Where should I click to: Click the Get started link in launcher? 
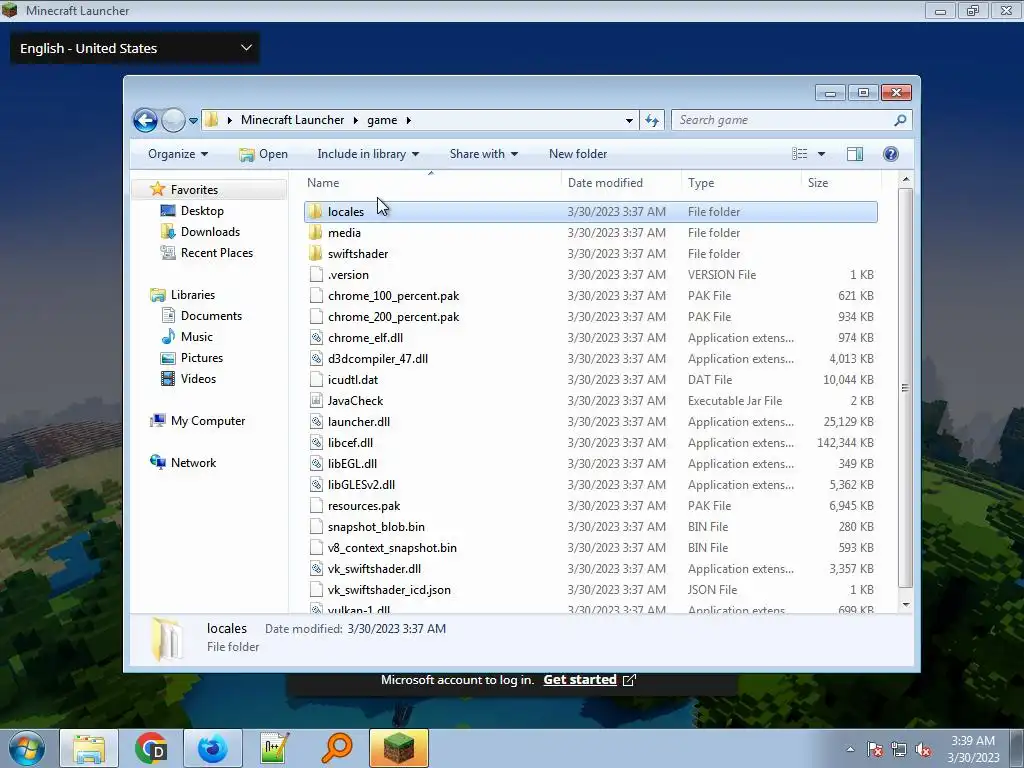(580, 680)
